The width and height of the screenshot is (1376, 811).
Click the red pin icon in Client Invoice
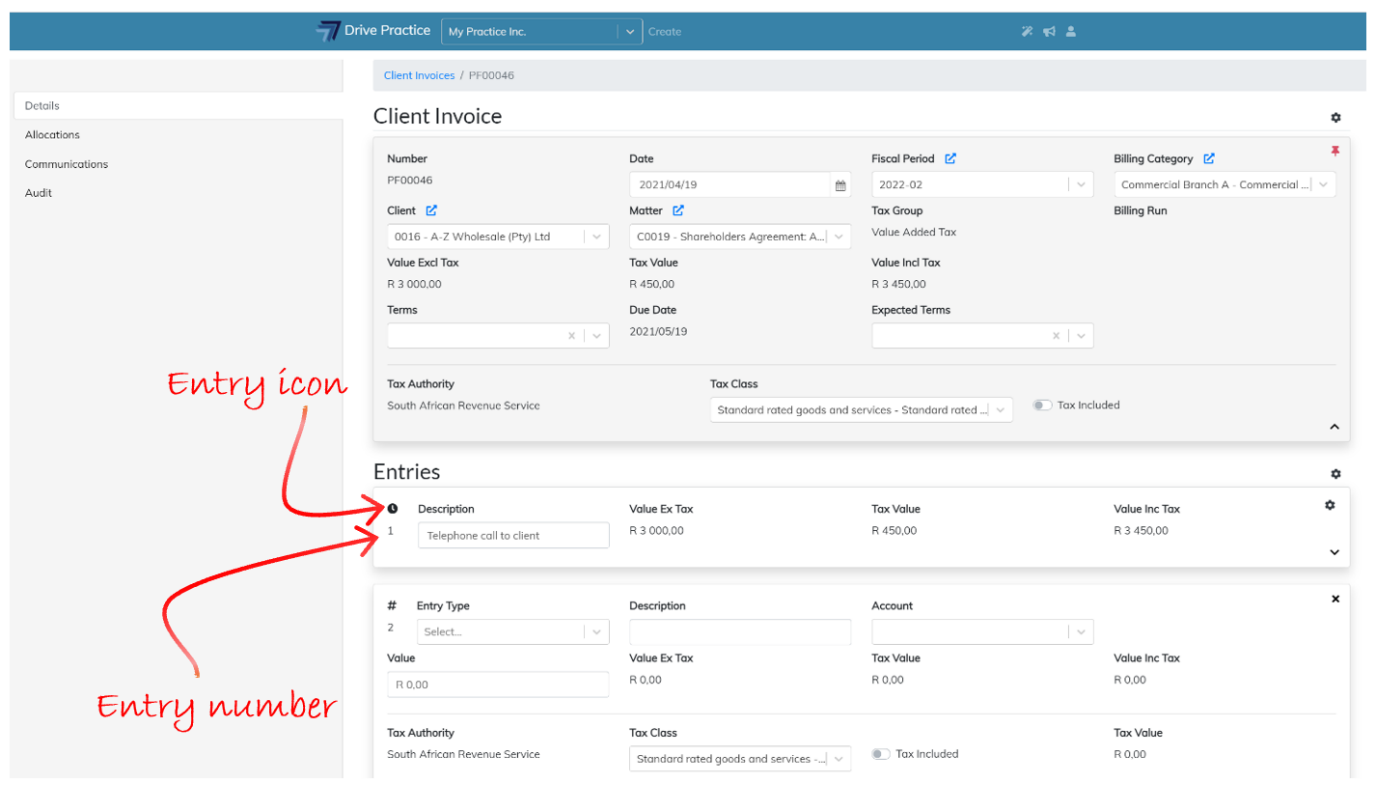coord(1334,151)
